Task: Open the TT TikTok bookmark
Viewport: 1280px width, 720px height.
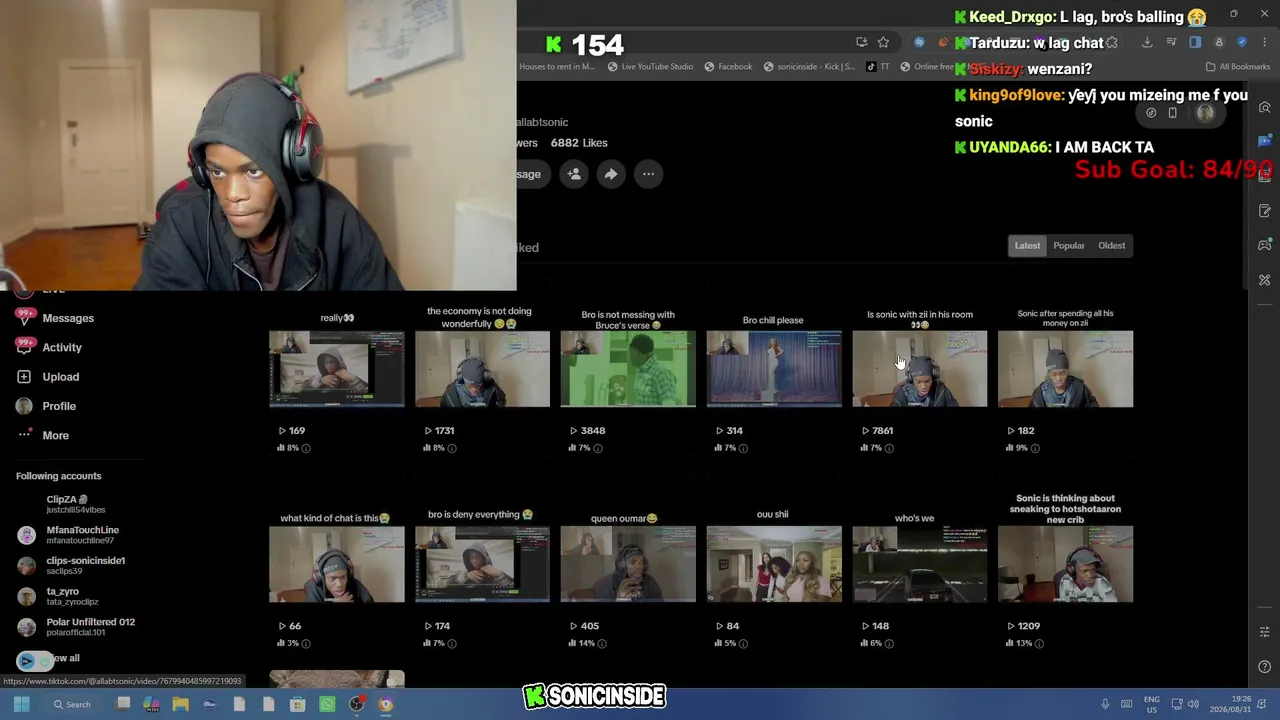Action: pos(878,67)
